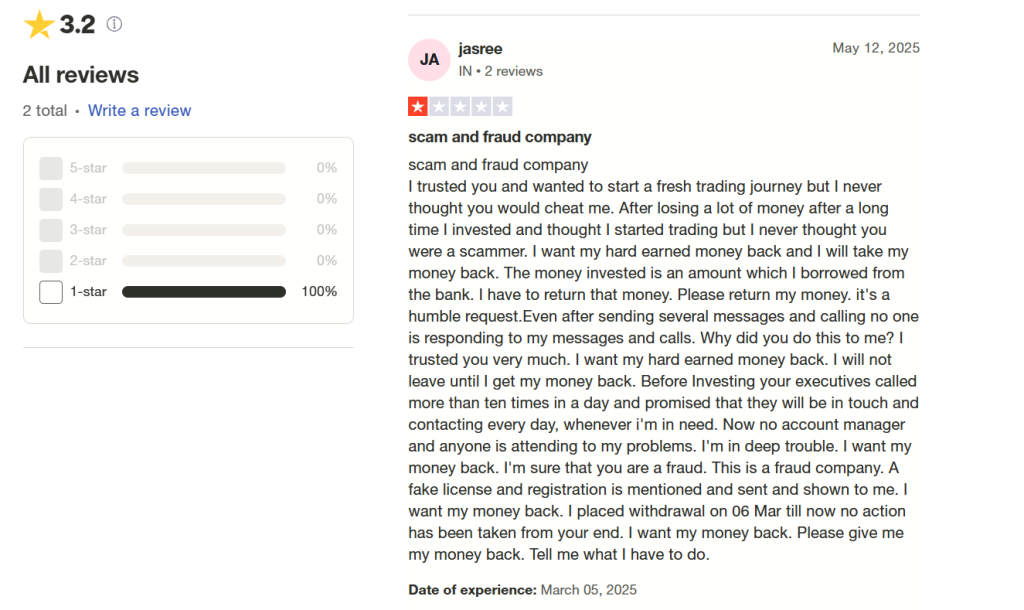Click the yellow rating star icon
This screenshot has width=1024, height=610.
click(39, 24)
